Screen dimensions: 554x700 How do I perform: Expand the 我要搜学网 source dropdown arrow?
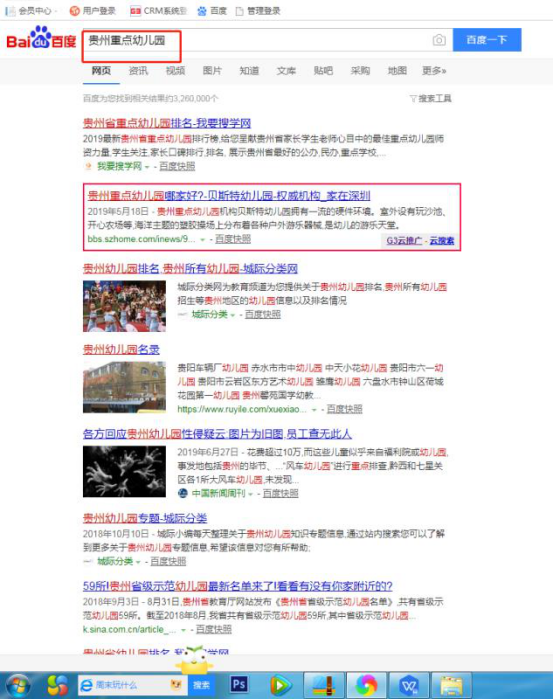147,167
